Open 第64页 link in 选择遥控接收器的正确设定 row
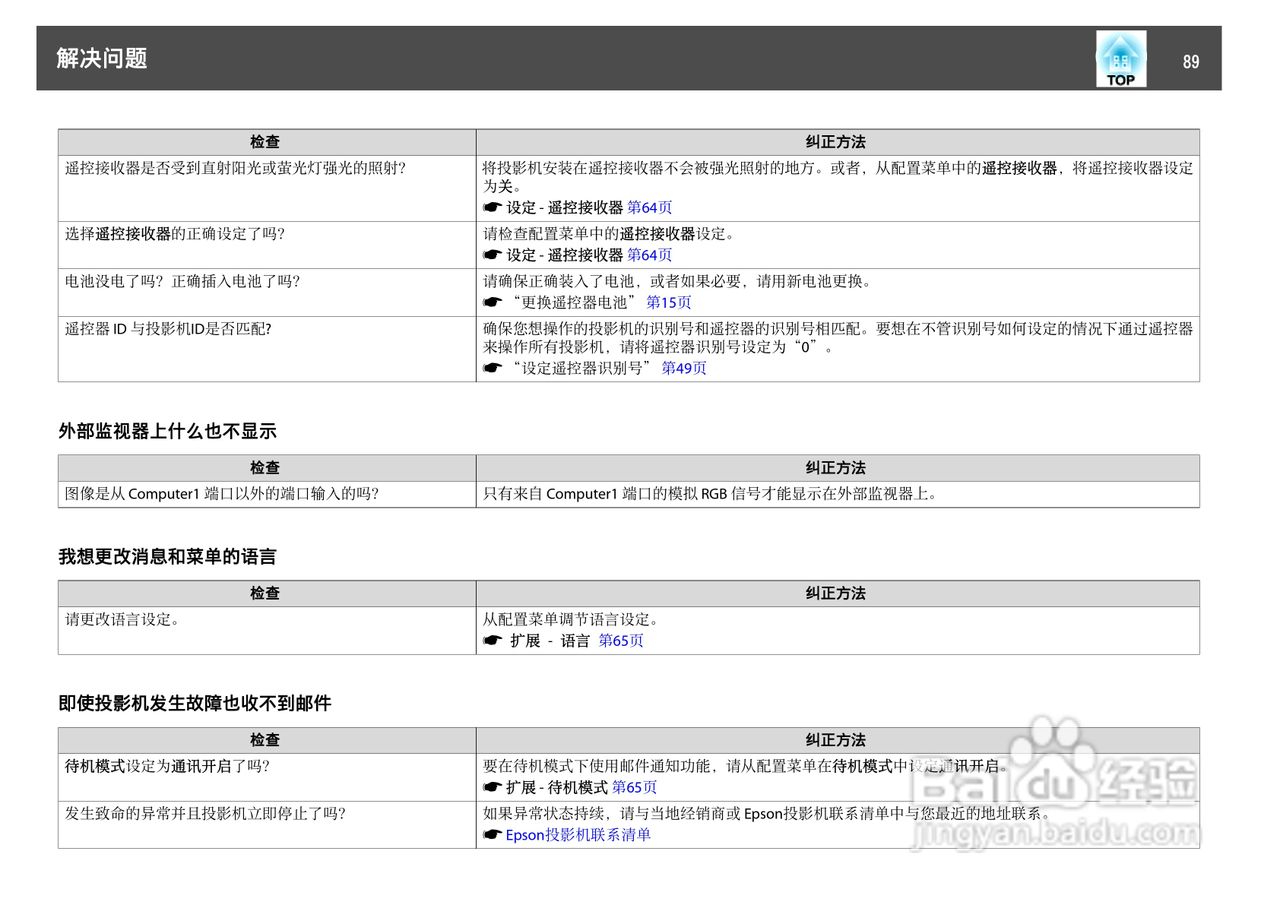The height and width of the screenshot is (905, 1280). click(x=649, y=255)
